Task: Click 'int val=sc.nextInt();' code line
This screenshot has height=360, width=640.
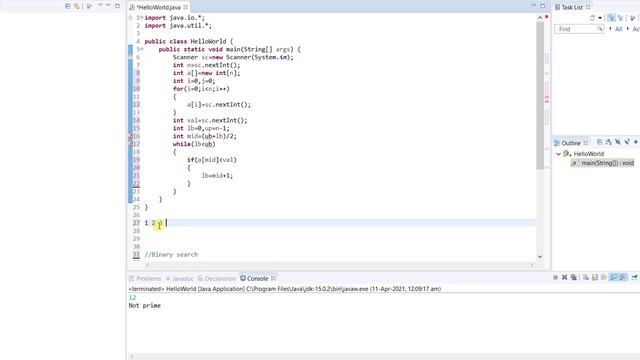Action: [x=210, y=120]
